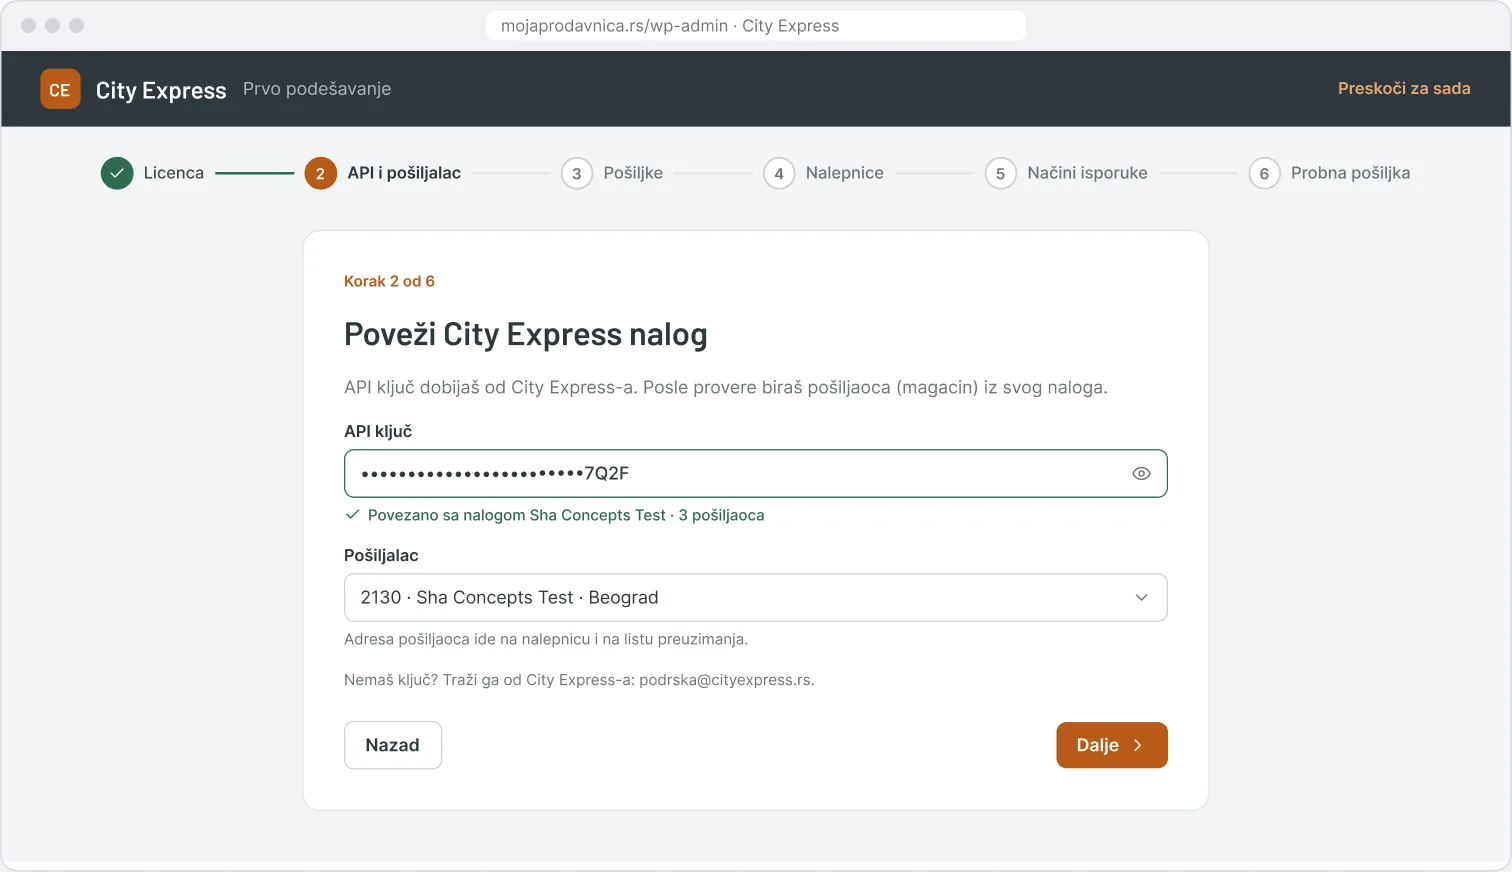The width and height of the screenshot is (1512, 872).
Task: Select the step 2 circle icon
Action: point(320,173)
